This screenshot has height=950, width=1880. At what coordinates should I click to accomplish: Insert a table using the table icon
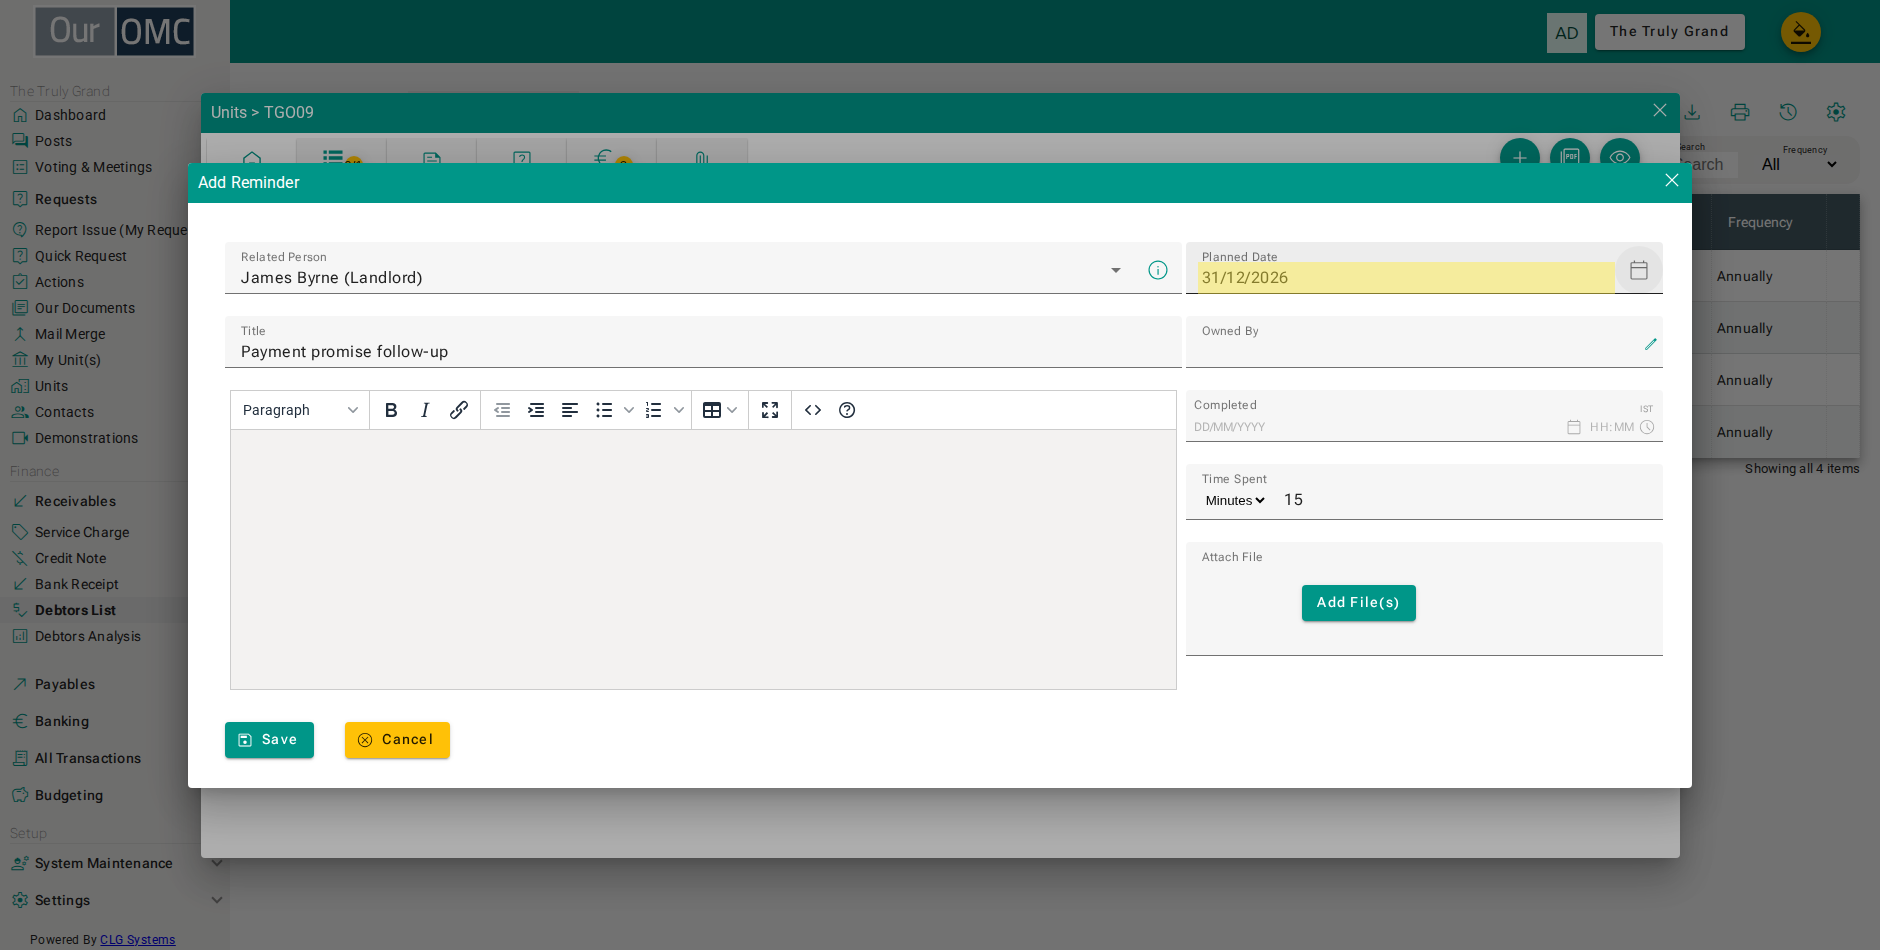[x=712, y=410]
